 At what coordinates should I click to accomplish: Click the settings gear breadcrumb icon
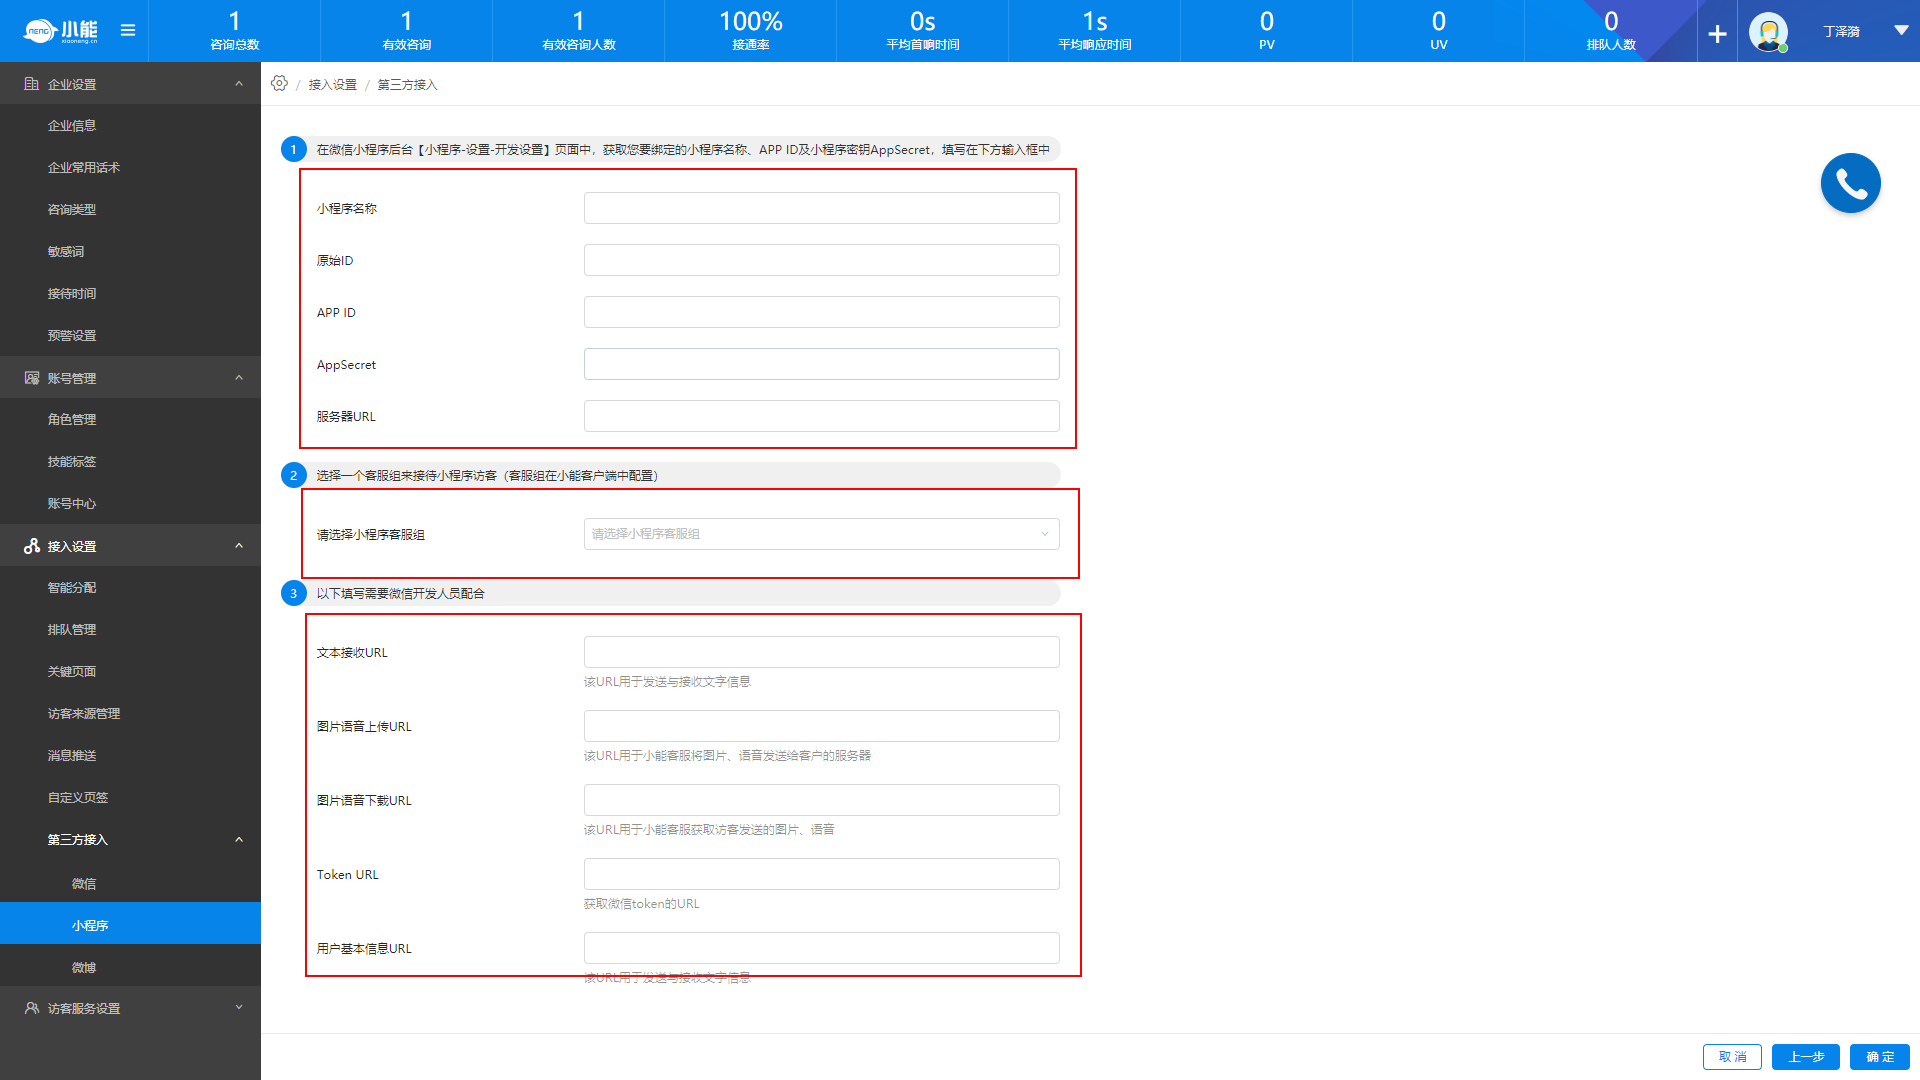point(279,84)
